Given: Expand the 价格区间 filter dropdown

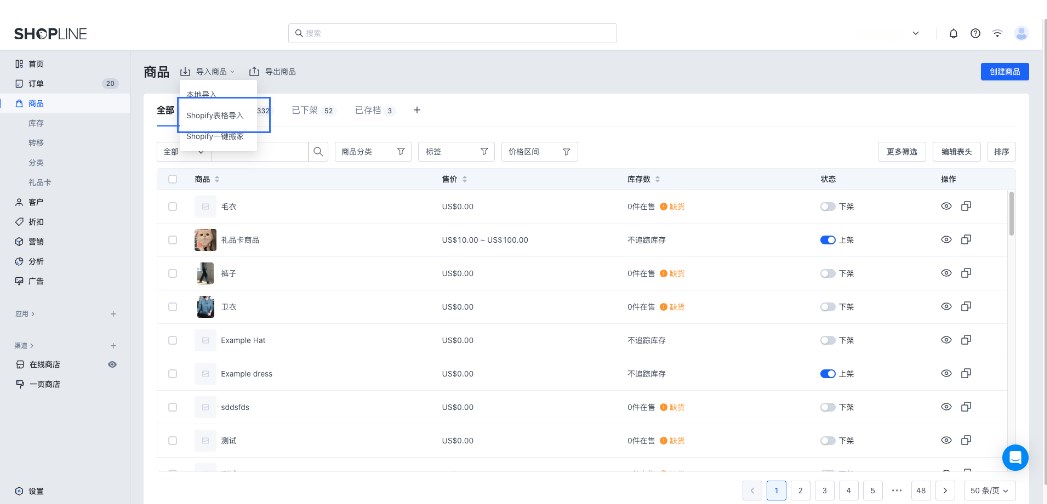Looking at the screenshot, I should 540,152.
